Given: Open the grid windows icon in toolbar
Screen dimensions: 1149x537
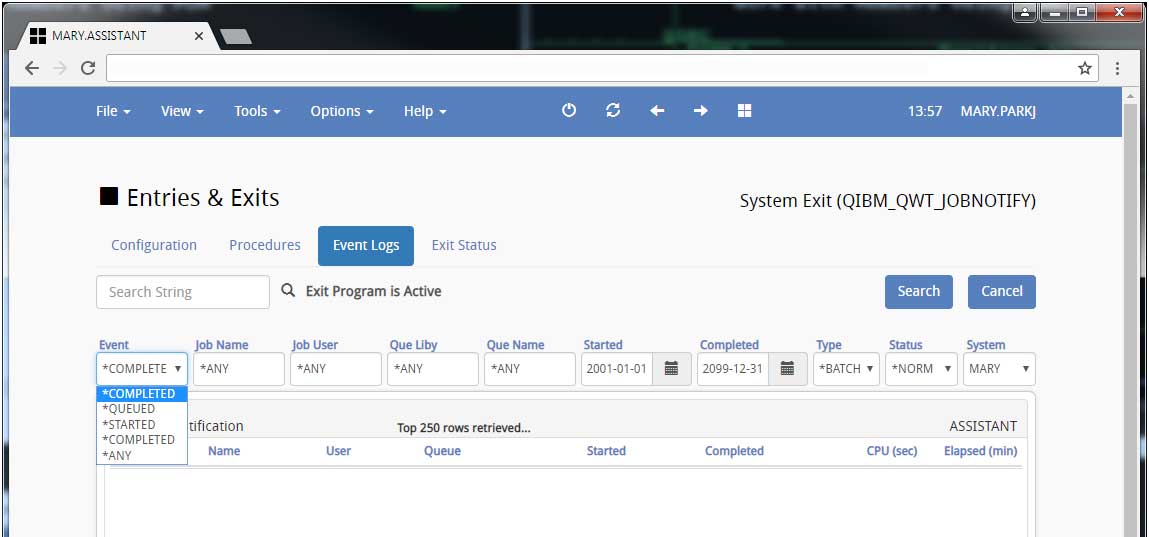Looking at the screenshot, I should 744,111.
